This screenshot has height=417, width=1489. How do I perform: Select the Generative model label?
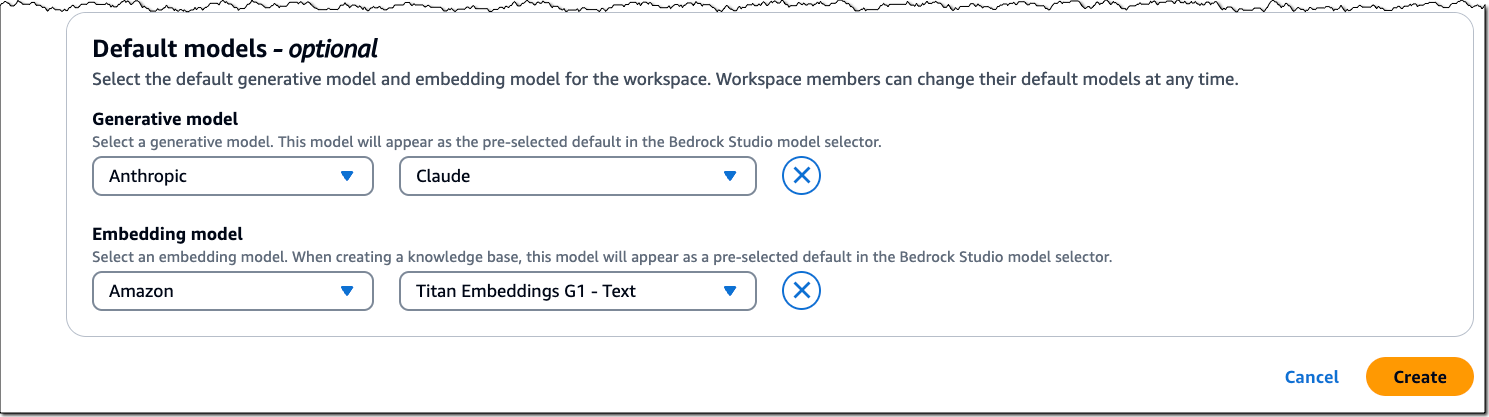pyautogui.click(x=165, y=119)
